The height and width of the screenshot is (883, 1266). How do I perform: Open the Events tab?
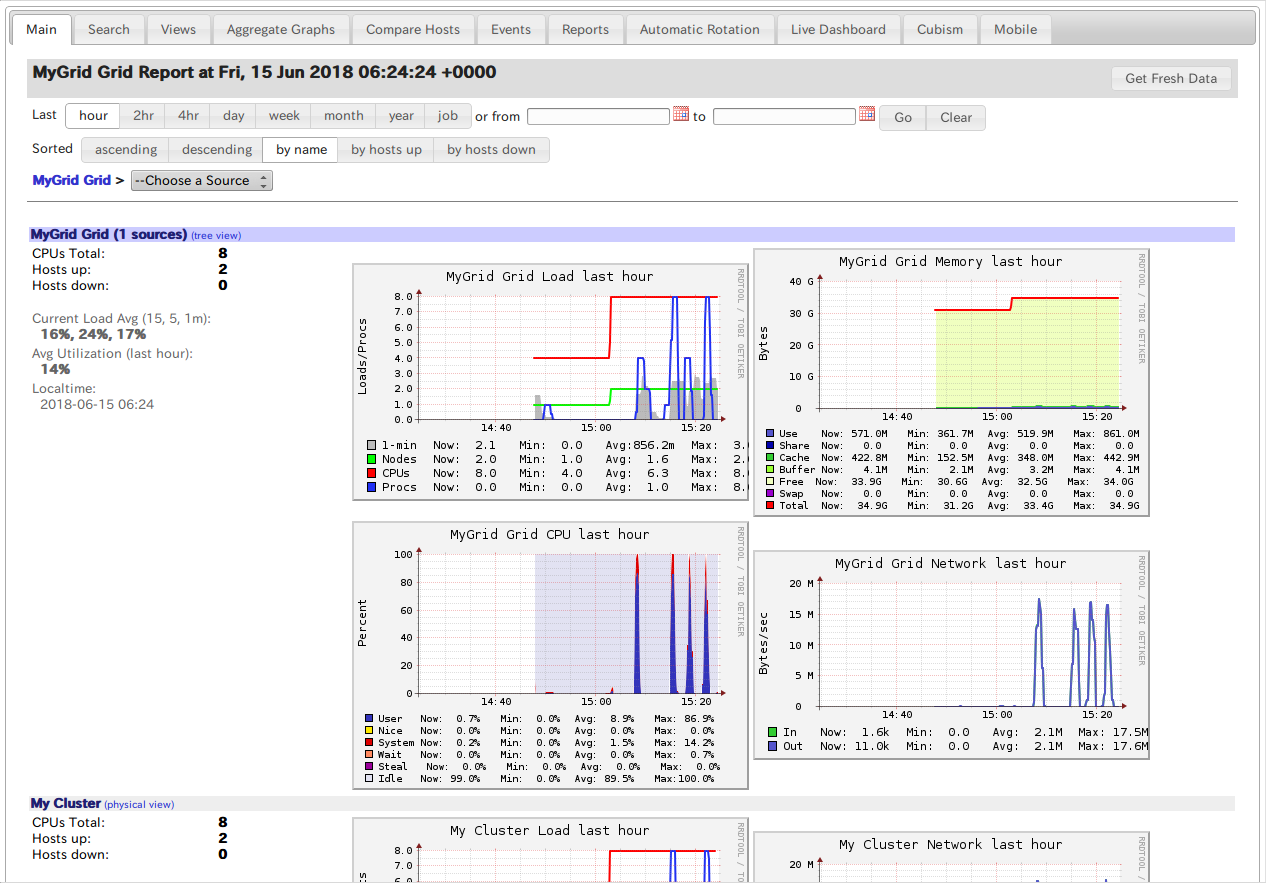point(511,29)
